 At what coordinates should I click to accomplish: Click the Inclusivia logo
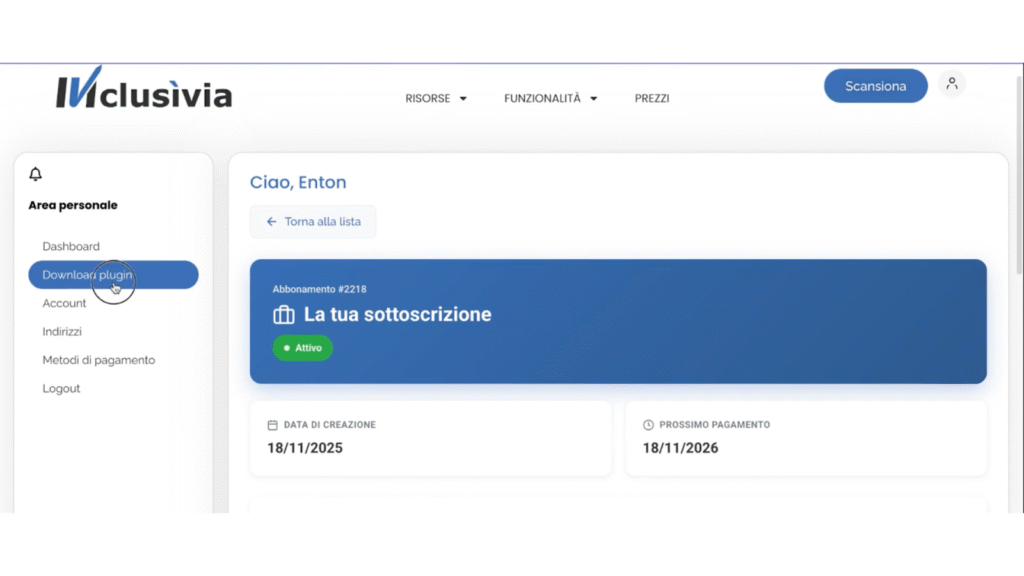[143, 91]
